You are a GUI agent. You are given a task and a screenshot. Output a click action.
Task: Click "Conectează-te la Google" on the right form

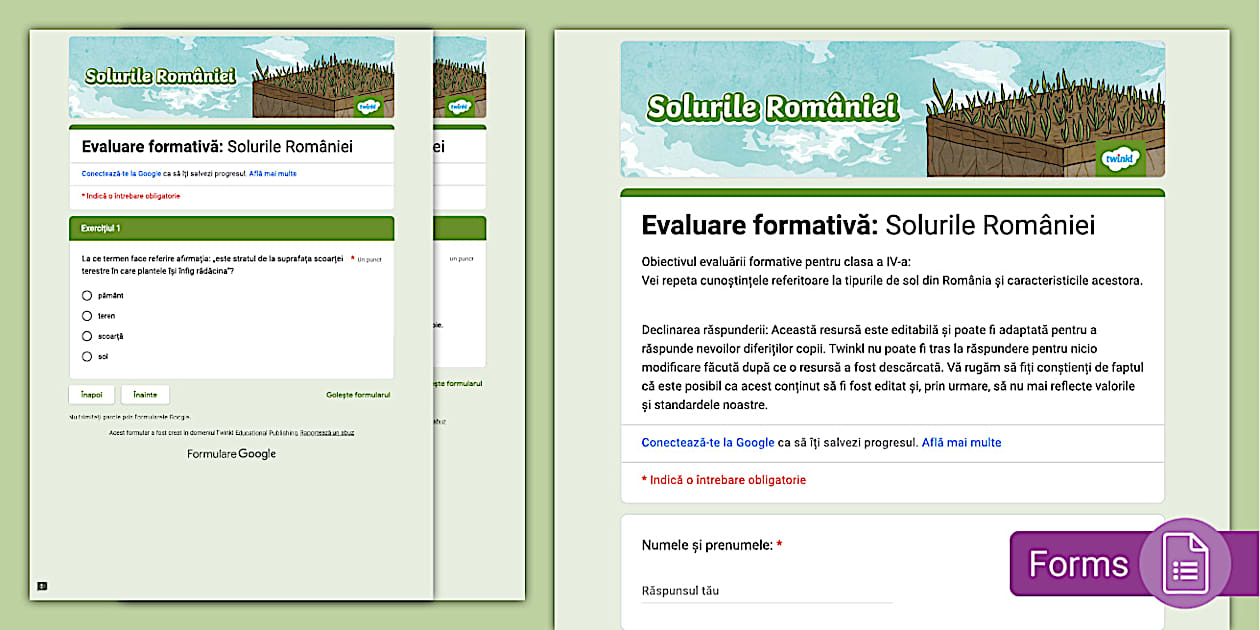click(x=706, y=442)
